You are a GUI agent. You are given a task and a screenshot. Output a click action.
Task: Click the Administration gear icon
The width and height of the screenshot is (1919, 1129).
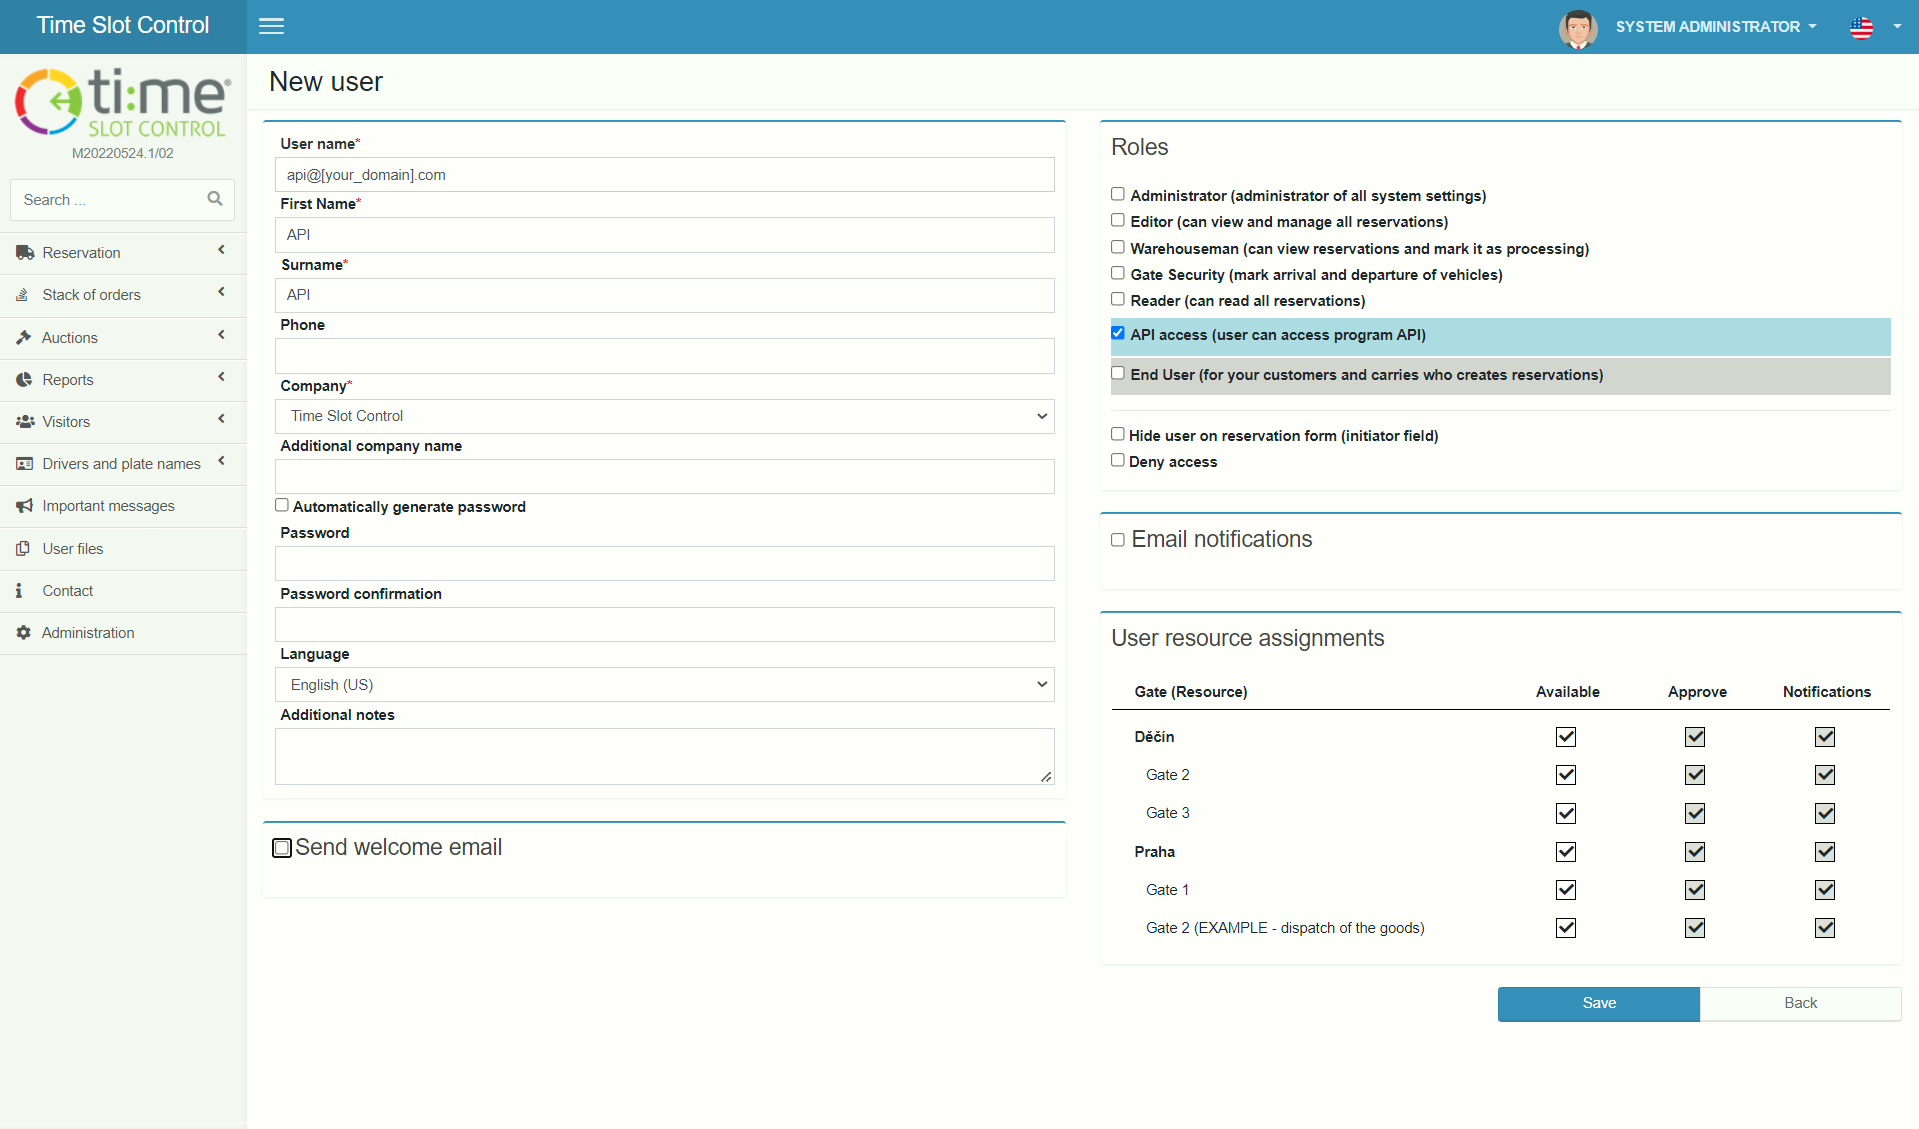coord(24,633)
